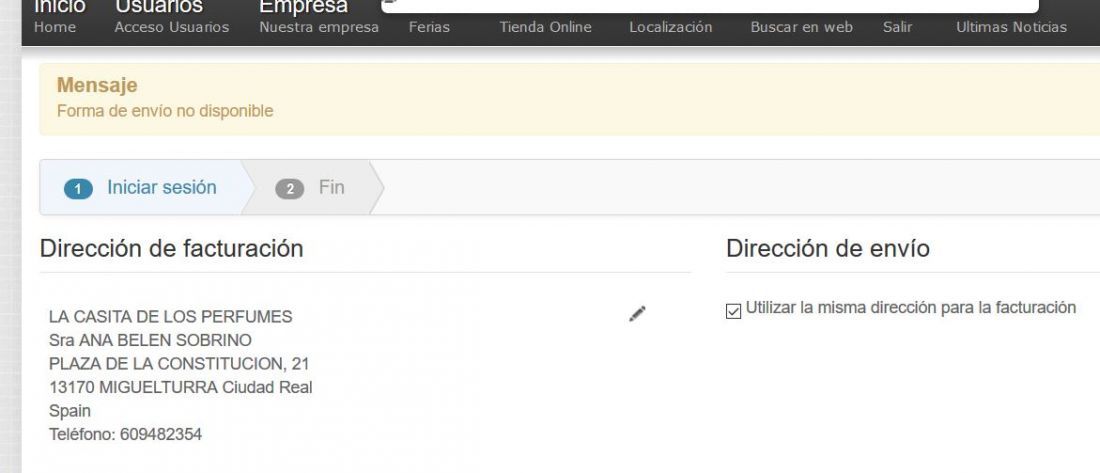Open Tienda Online from navigation

coord(545,27)
